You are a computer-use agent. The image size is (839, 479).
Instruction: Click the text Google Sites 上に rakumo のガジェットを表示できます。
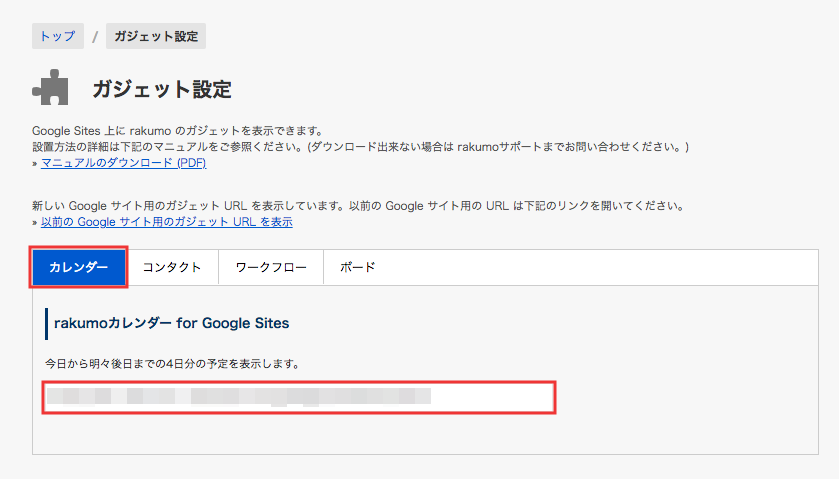pos(178,131)
